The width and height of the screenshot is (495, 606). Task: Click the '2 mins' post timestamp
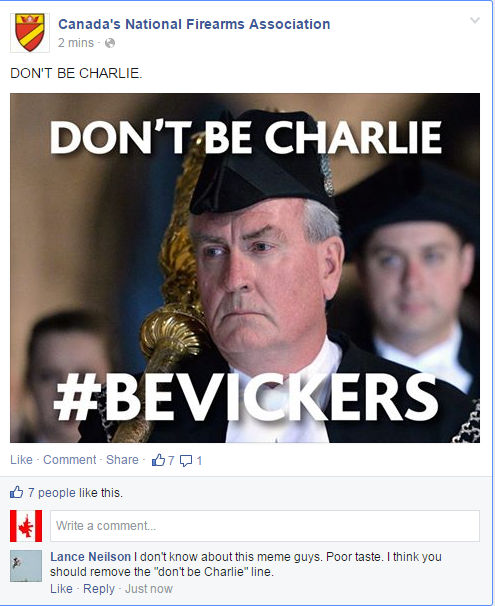[76, 43]
